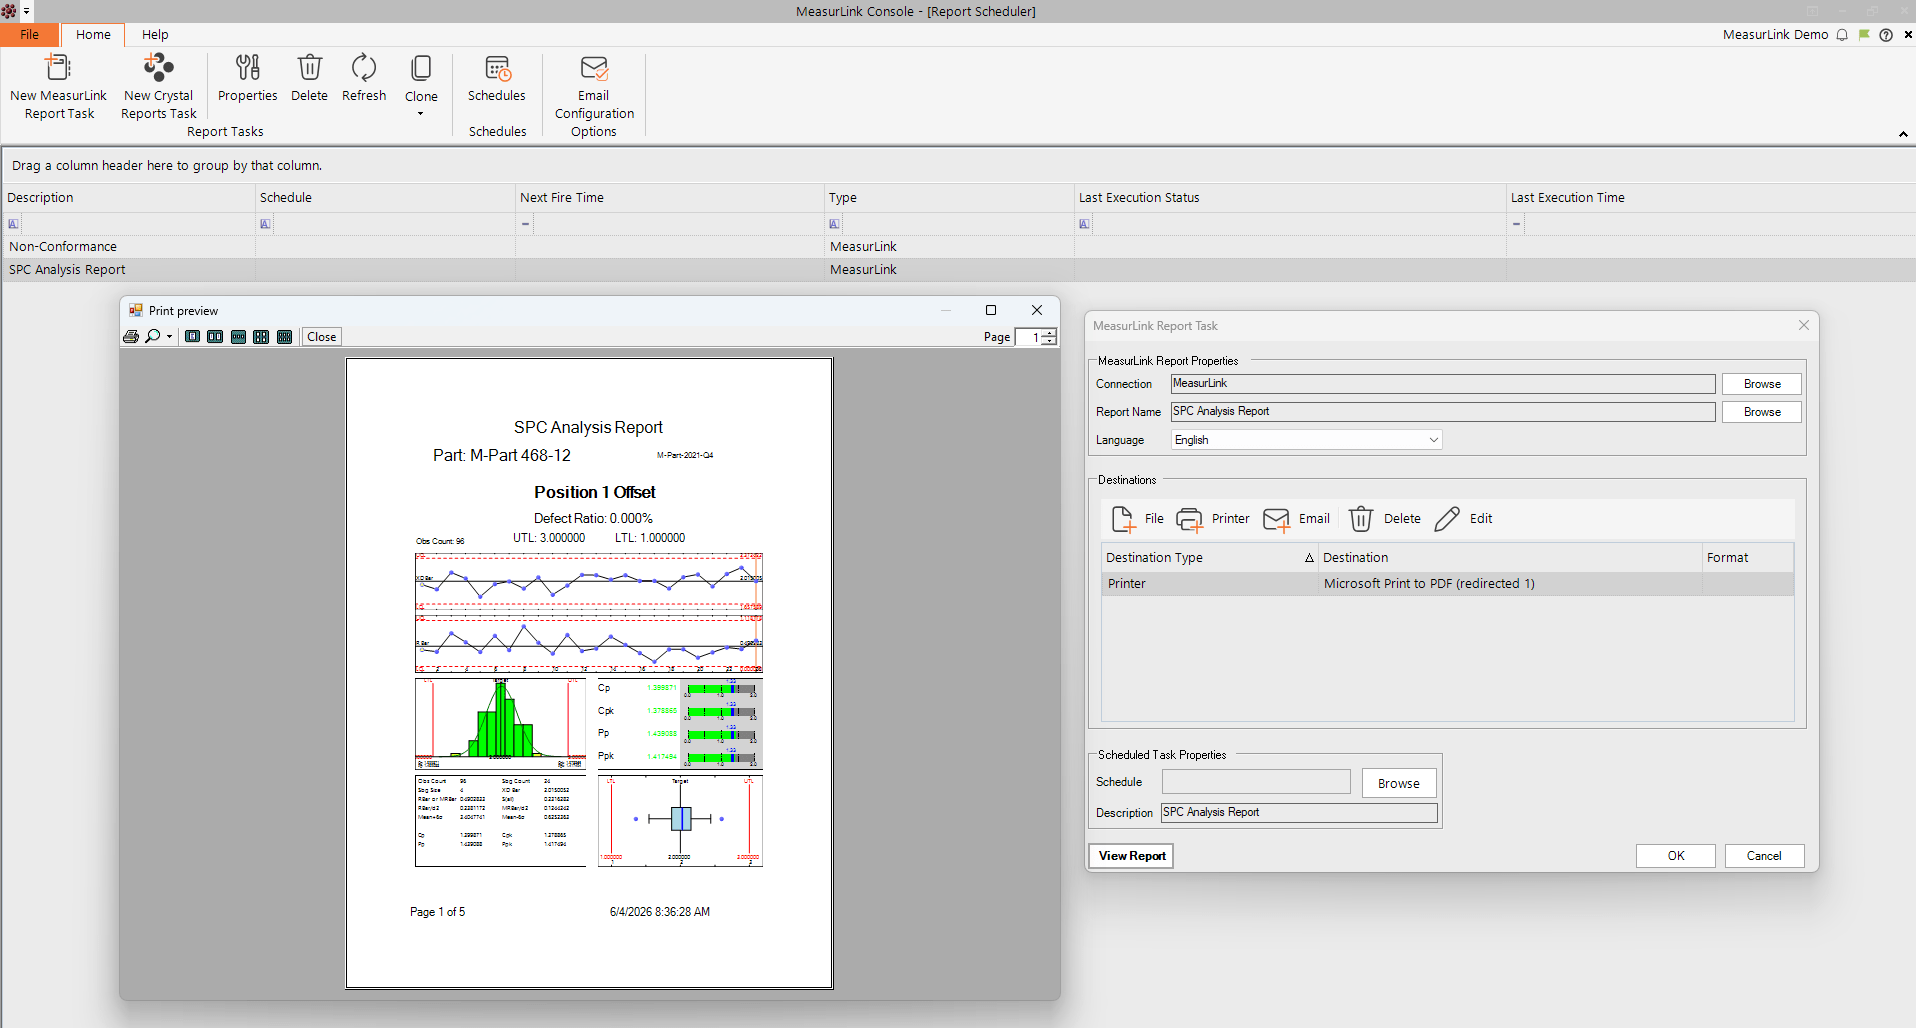Close the MeasurLink Report Task dialog
Screen dimensions: 1916x1028
tap(1803, 325)
